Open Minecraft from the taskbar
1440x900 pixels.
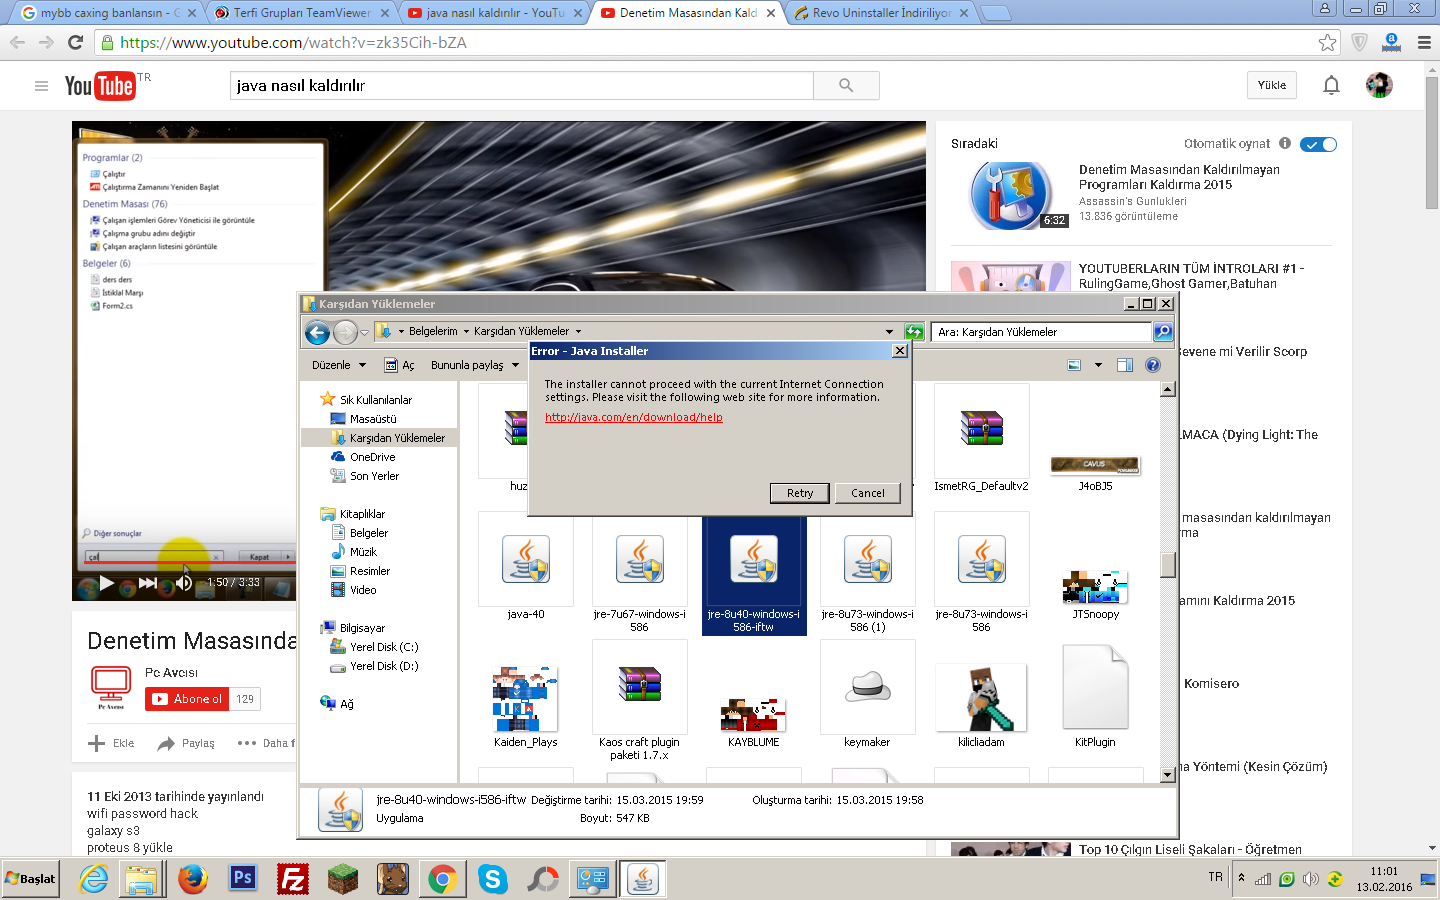343,879
